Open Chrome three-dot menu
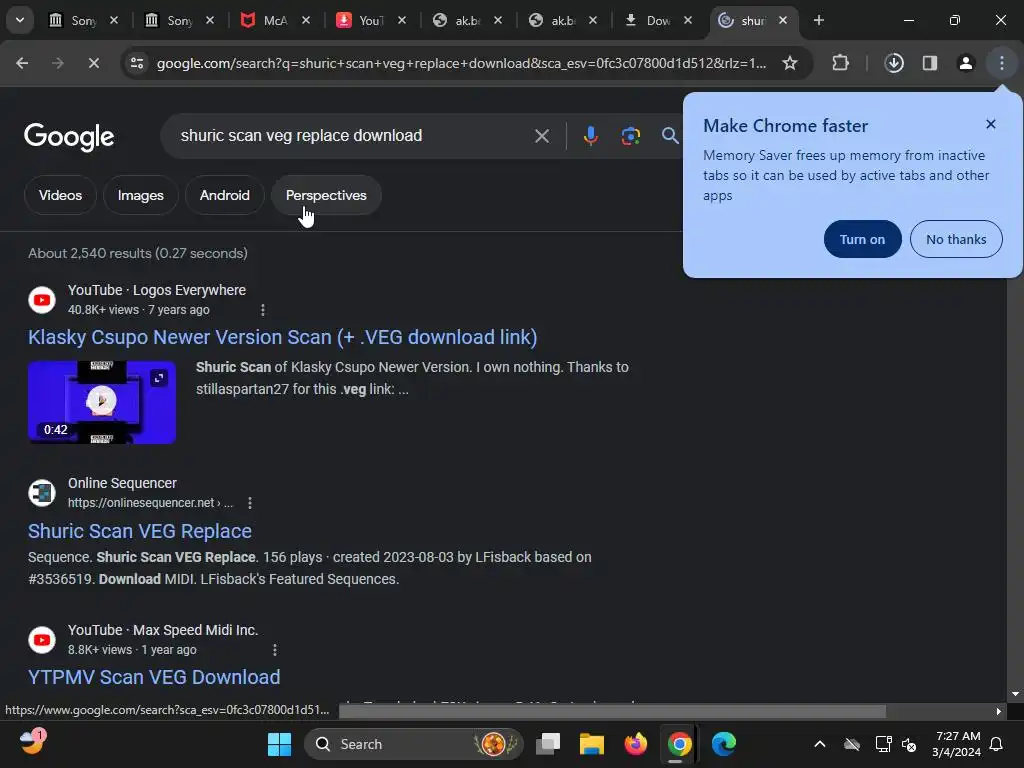 pos(1002,63)
